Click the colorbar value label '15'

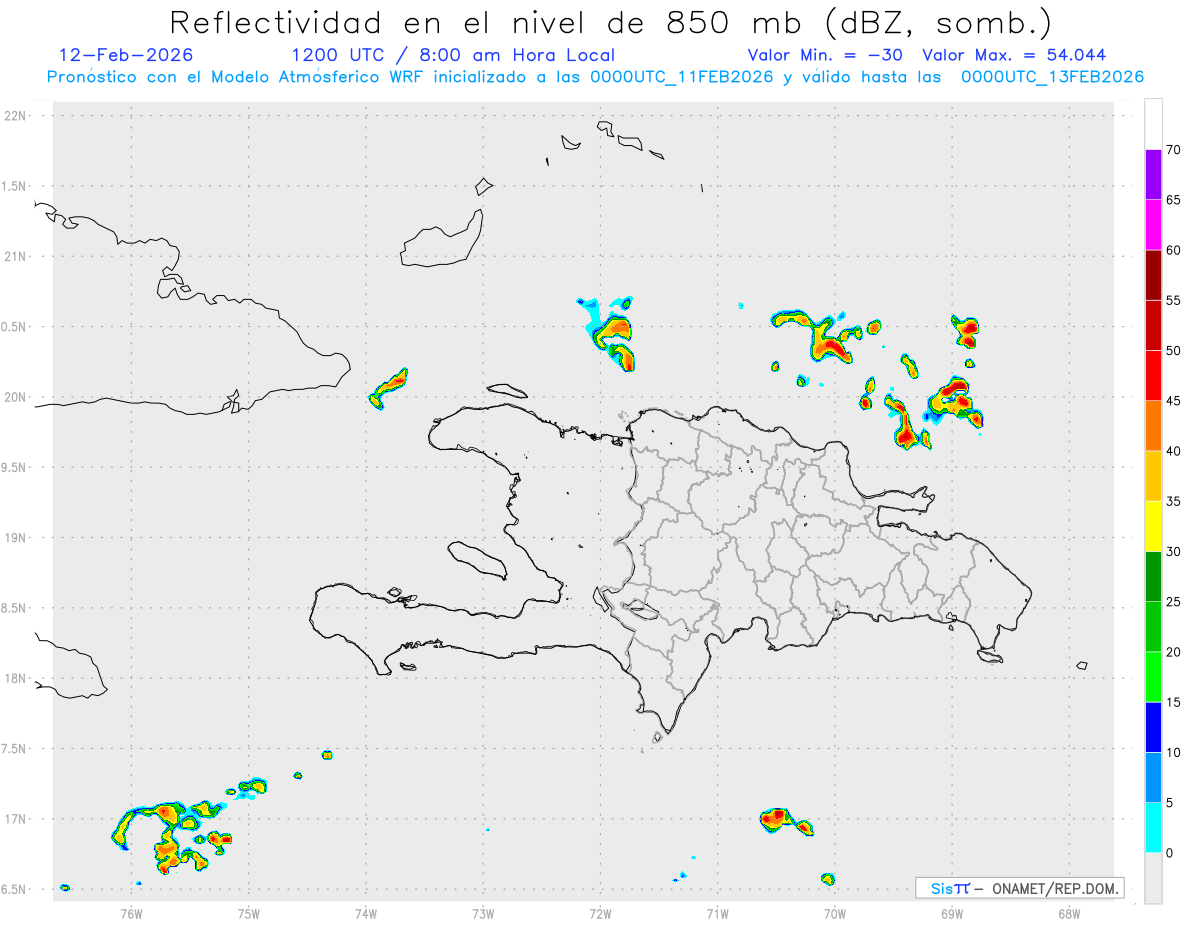pos(1173,702)
